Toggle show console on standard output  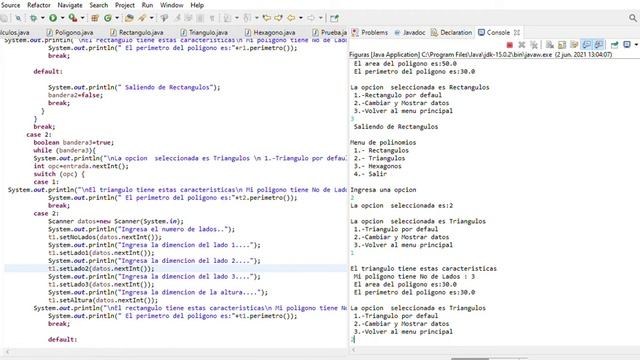587,45
